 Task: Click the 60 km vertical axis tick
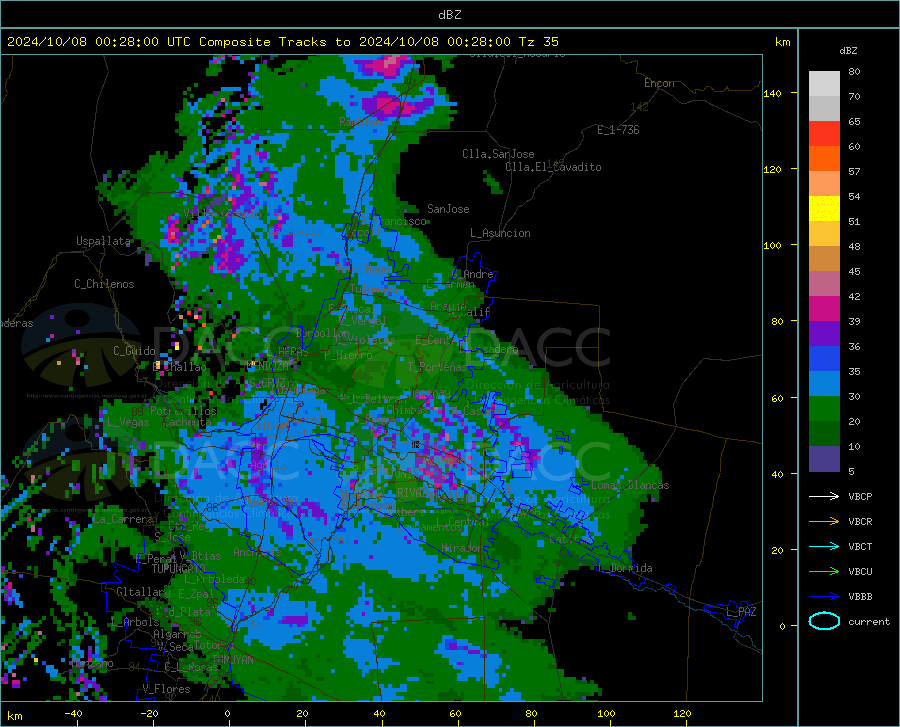777,398
